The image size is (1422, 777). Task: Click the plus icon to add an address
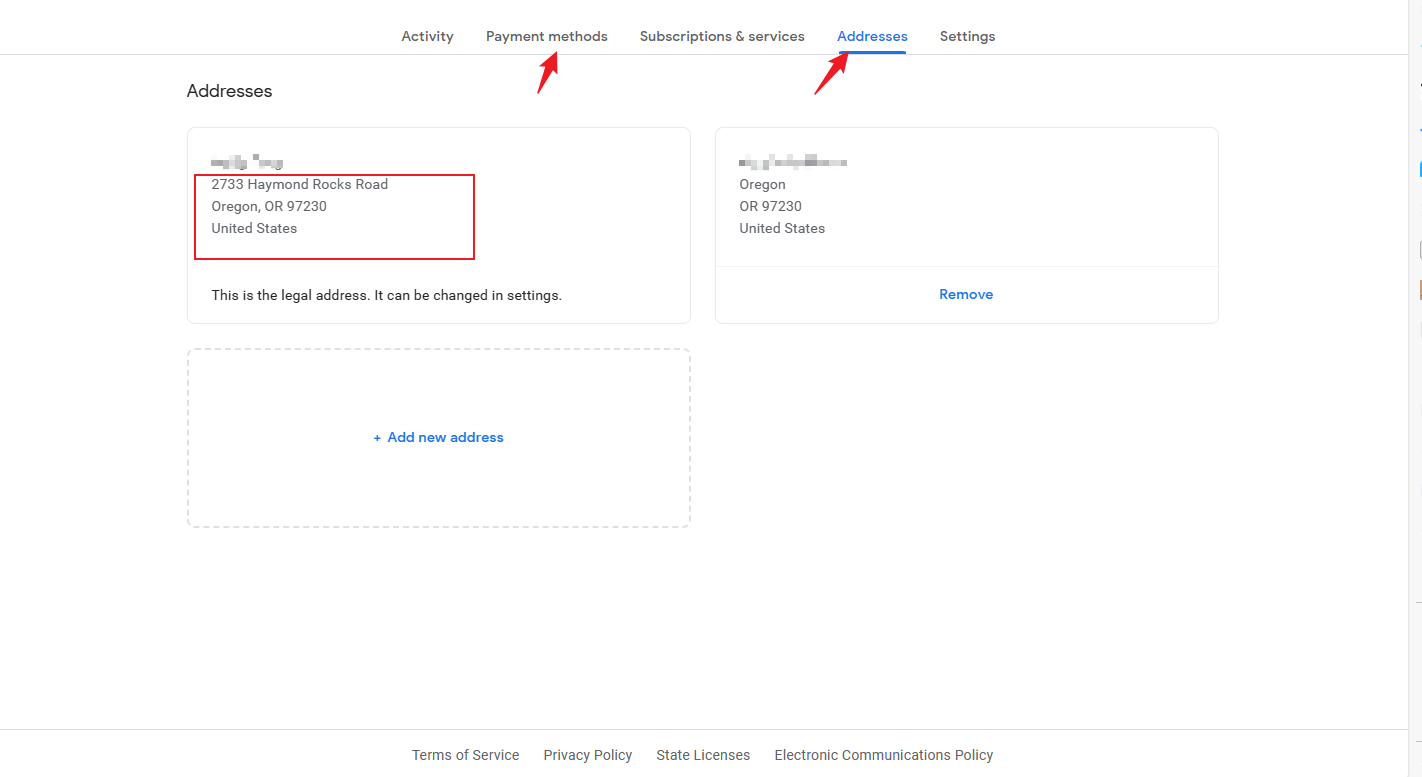[377, 438]
